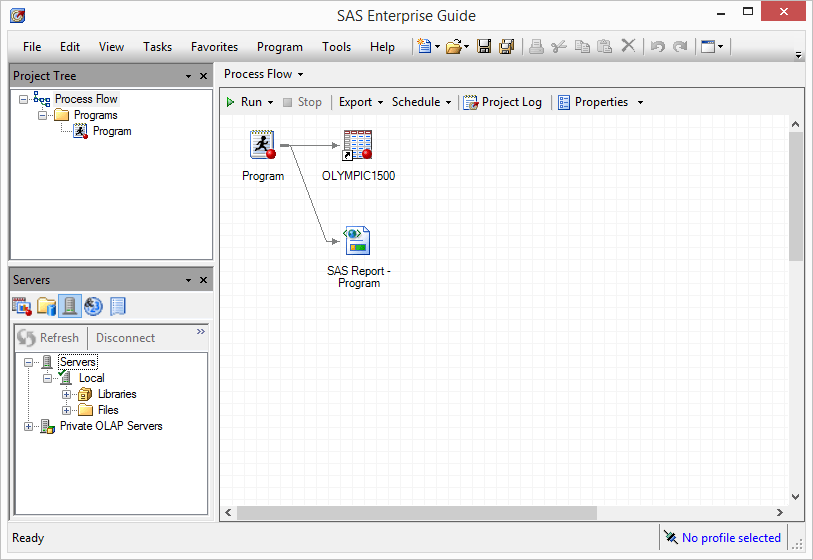The width and height of the screenshot is (813, 560).
Task: Click the workspace layout window icon
Action: (708, 47)
